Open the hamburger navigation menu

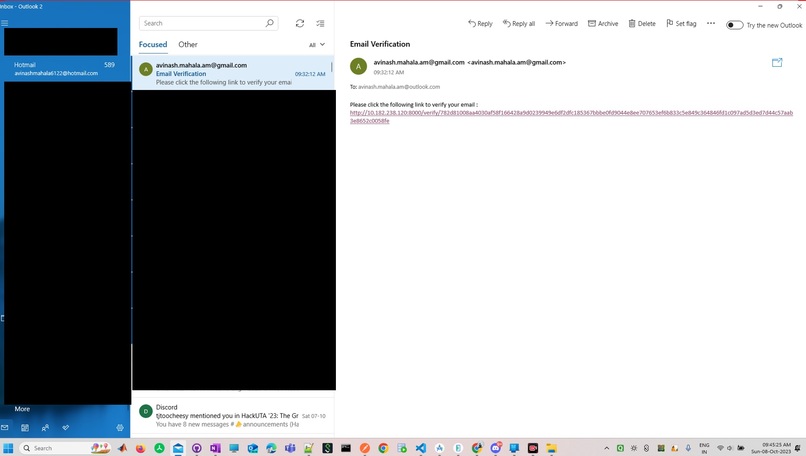click(x=5, y=23)
